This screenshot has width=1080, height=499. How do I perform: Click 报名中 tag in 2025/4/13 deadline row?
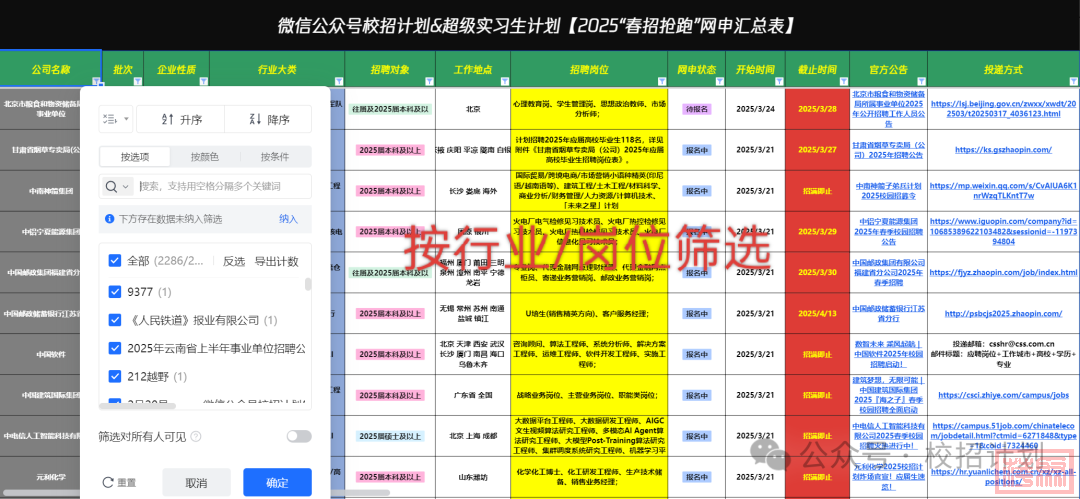(696, 314)
